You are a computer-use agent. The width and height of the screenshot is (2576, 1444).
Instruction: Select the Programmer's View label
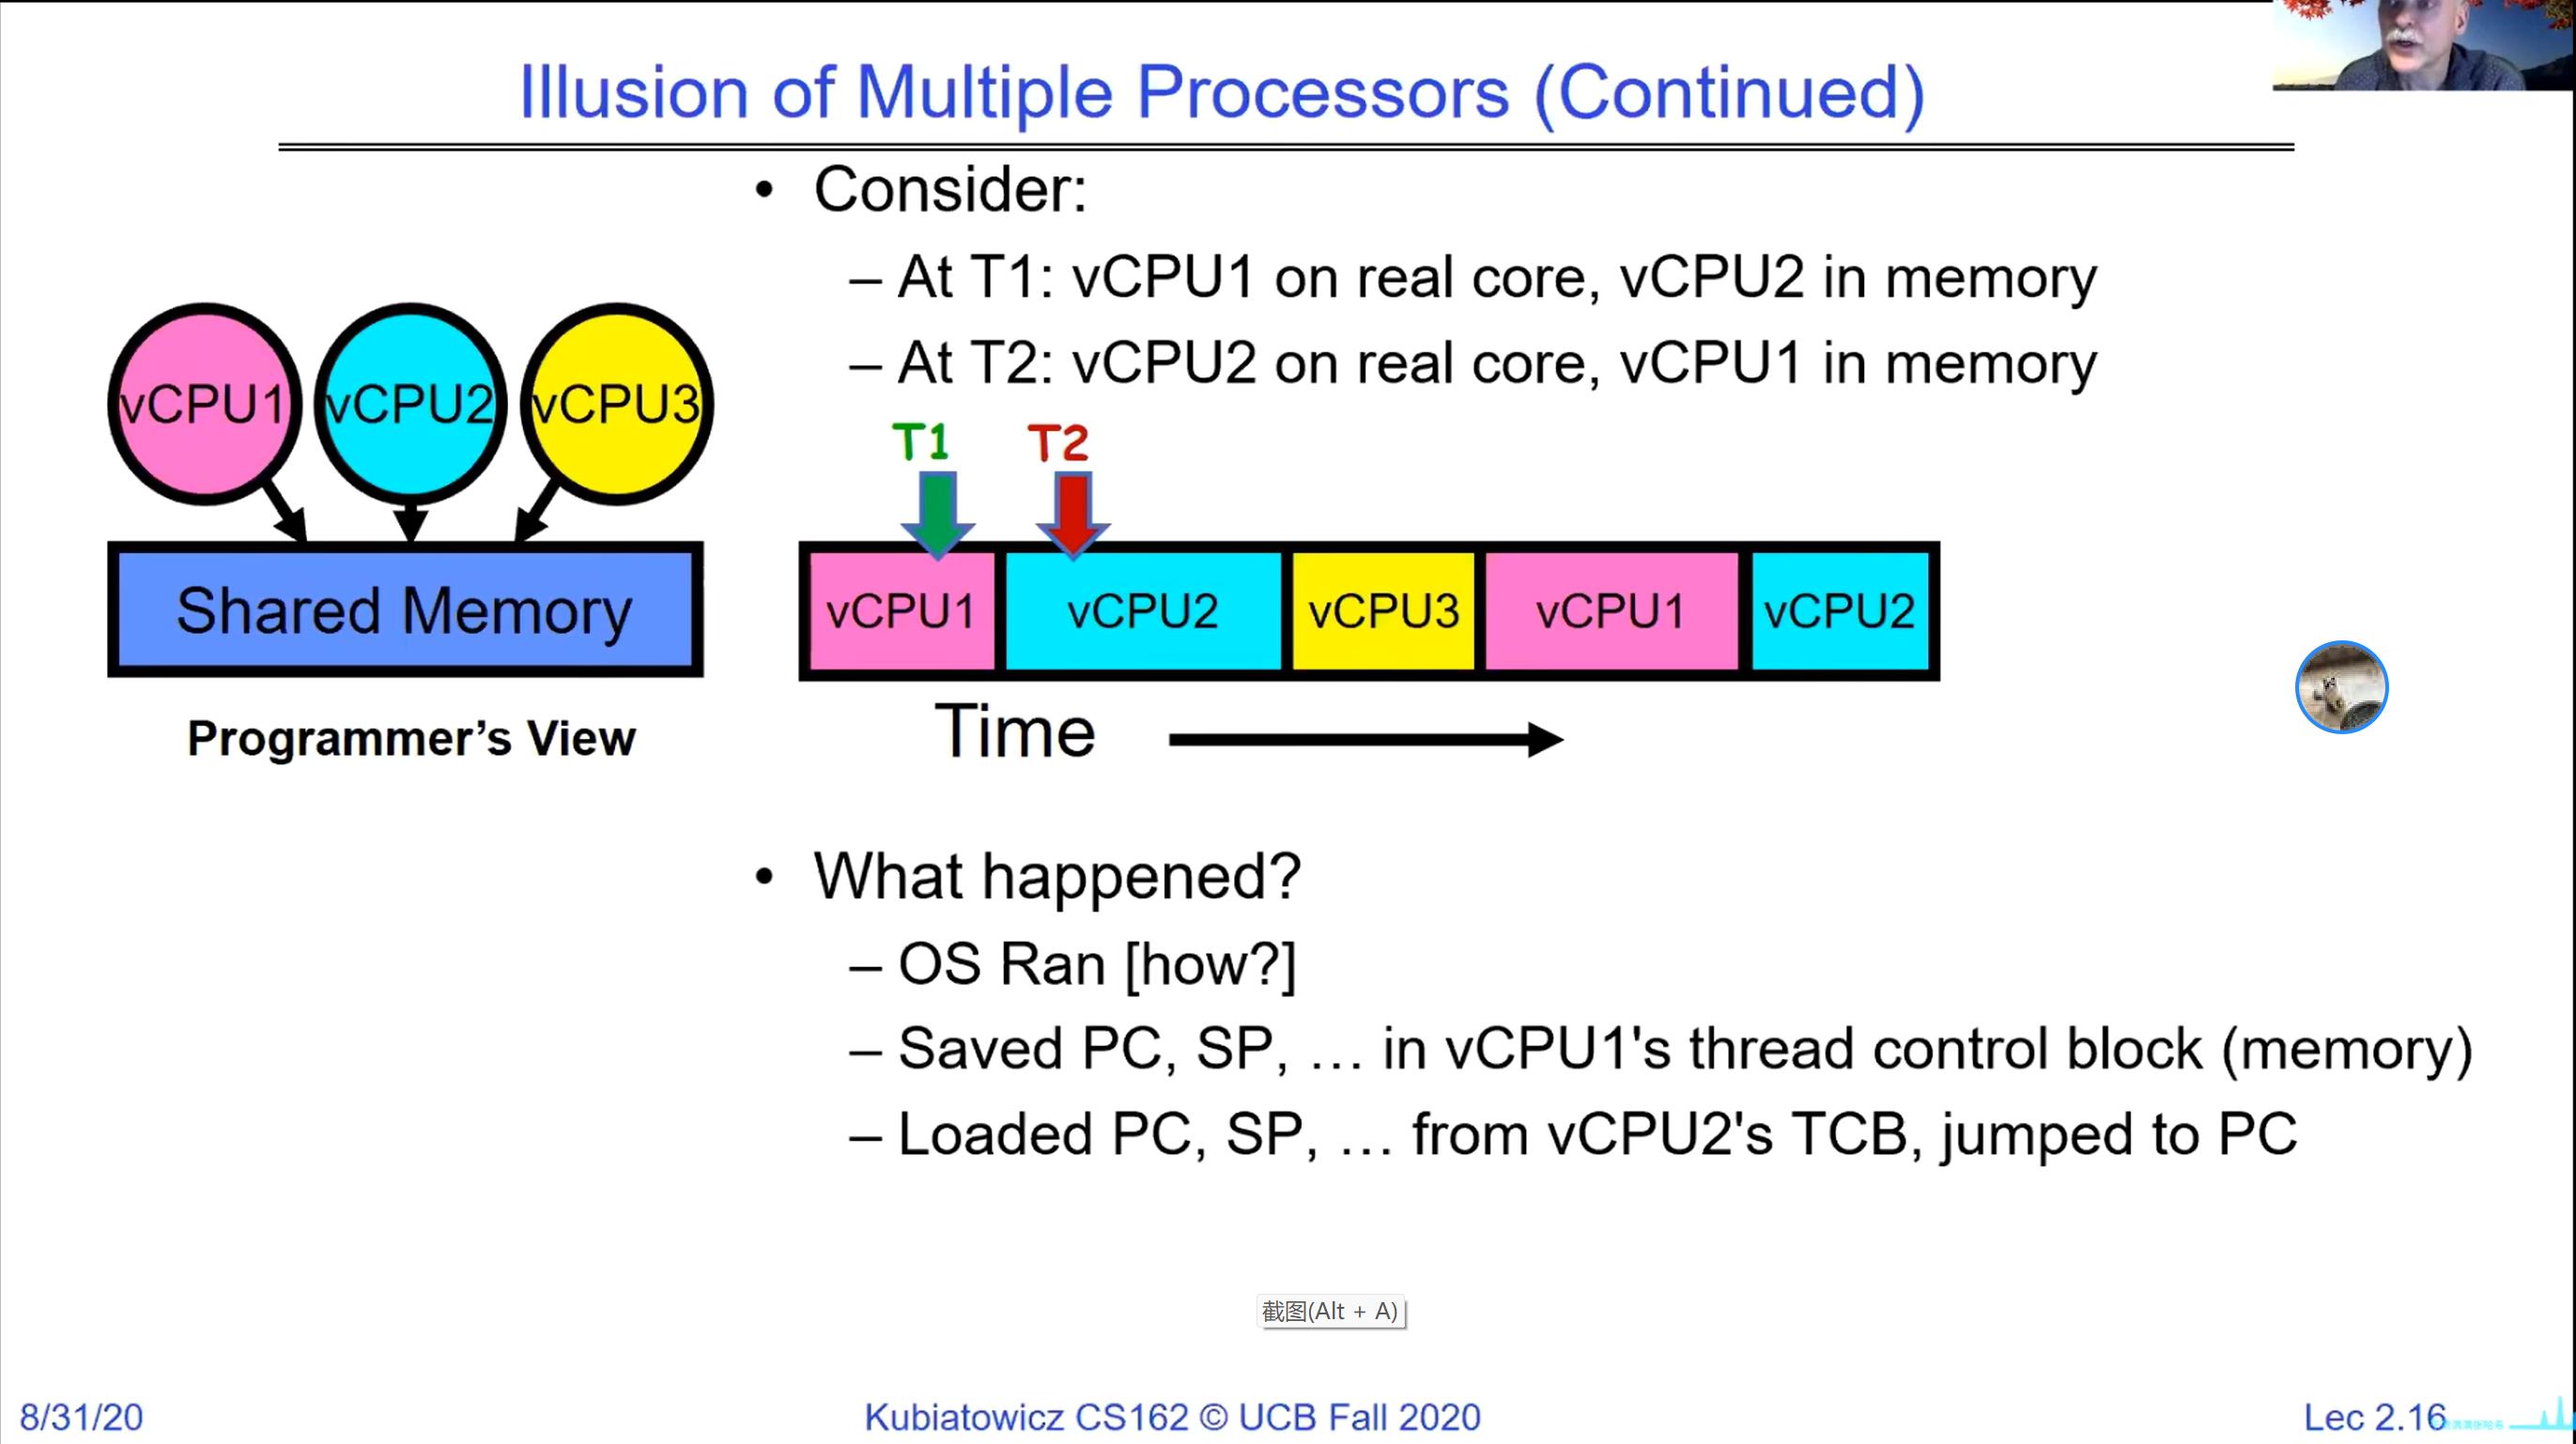pyautogui.click(x=409, y=738)
